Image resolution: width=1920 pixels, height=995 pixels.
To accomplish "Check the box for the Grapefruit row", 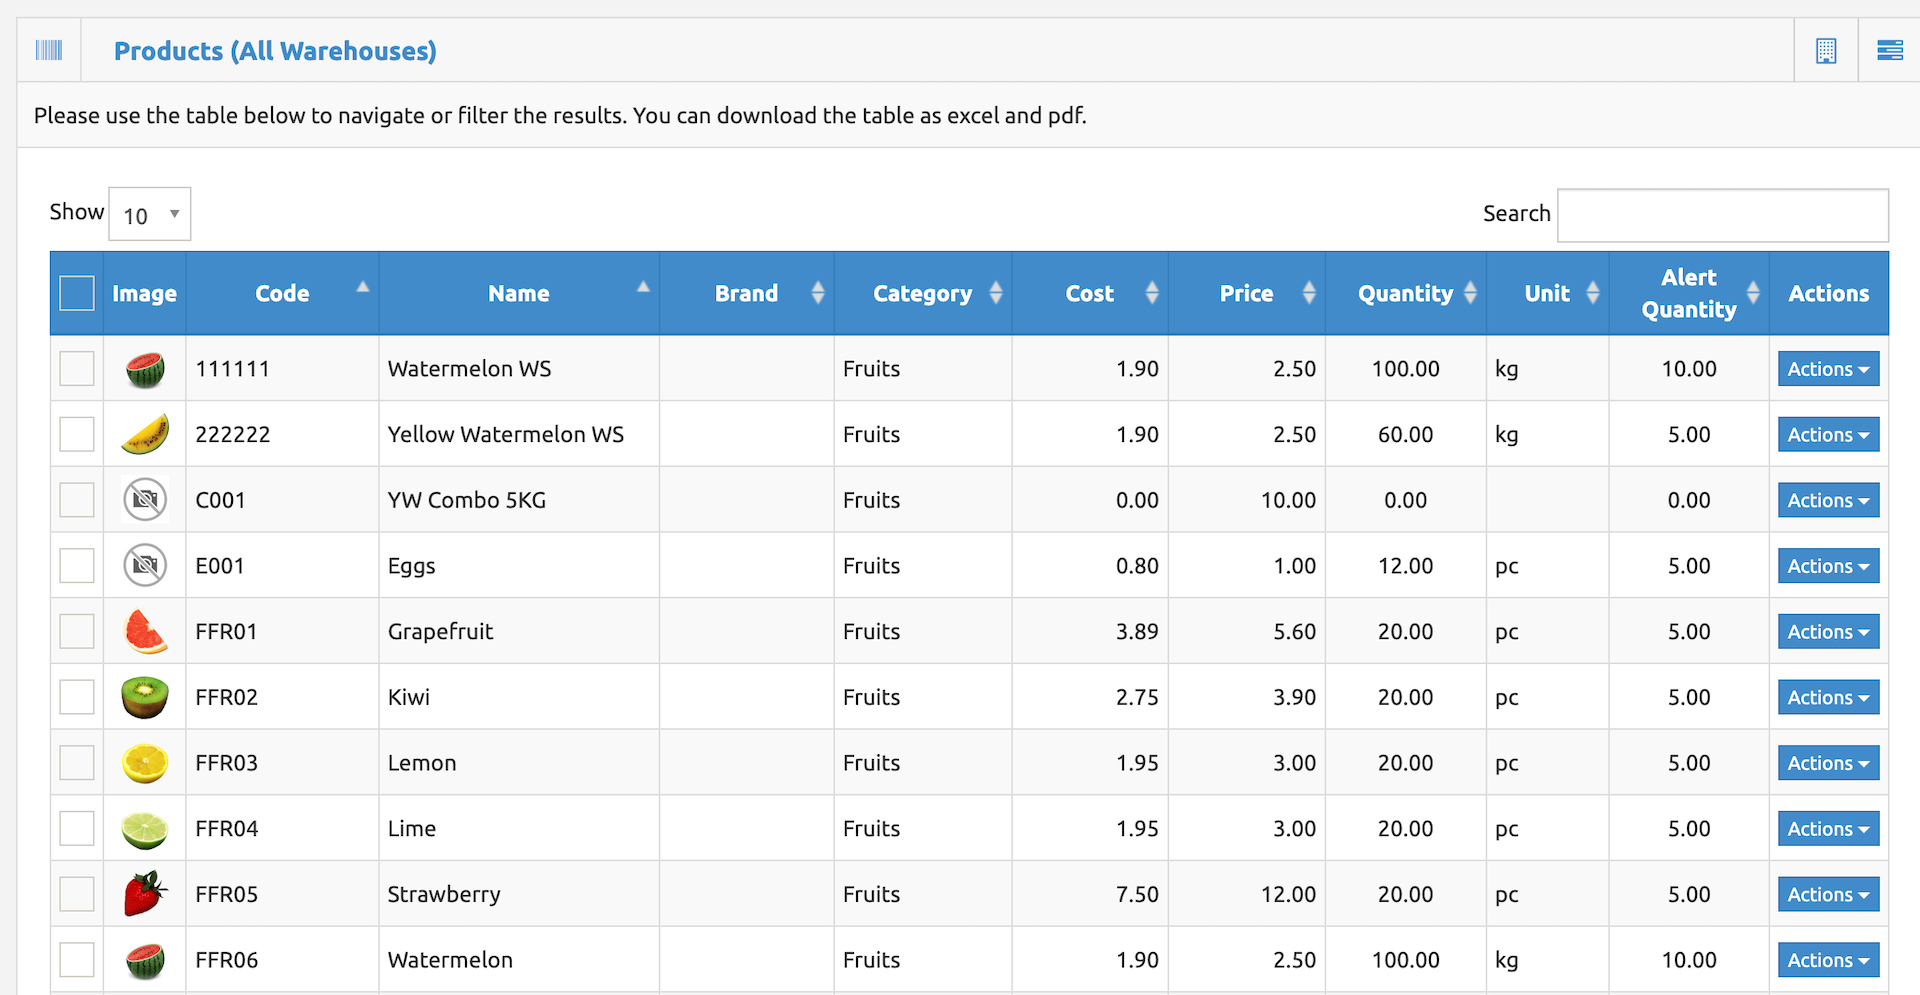I will [x=77, y=632].
